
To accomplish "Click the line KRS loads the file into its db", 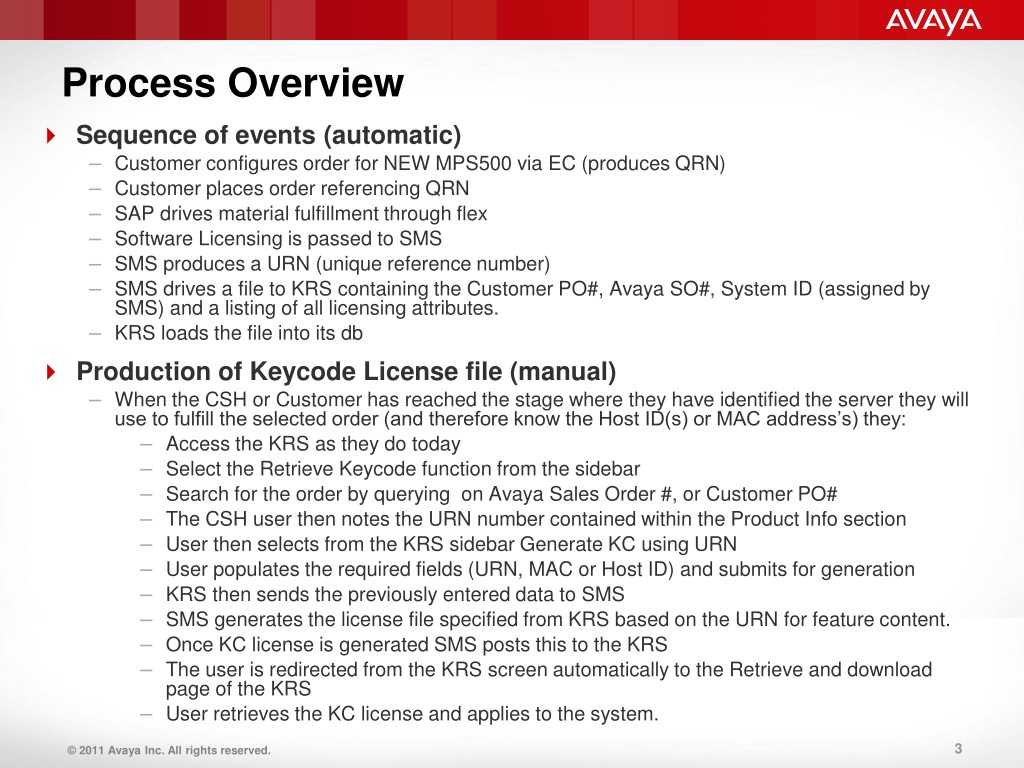I will click(238, 333).
